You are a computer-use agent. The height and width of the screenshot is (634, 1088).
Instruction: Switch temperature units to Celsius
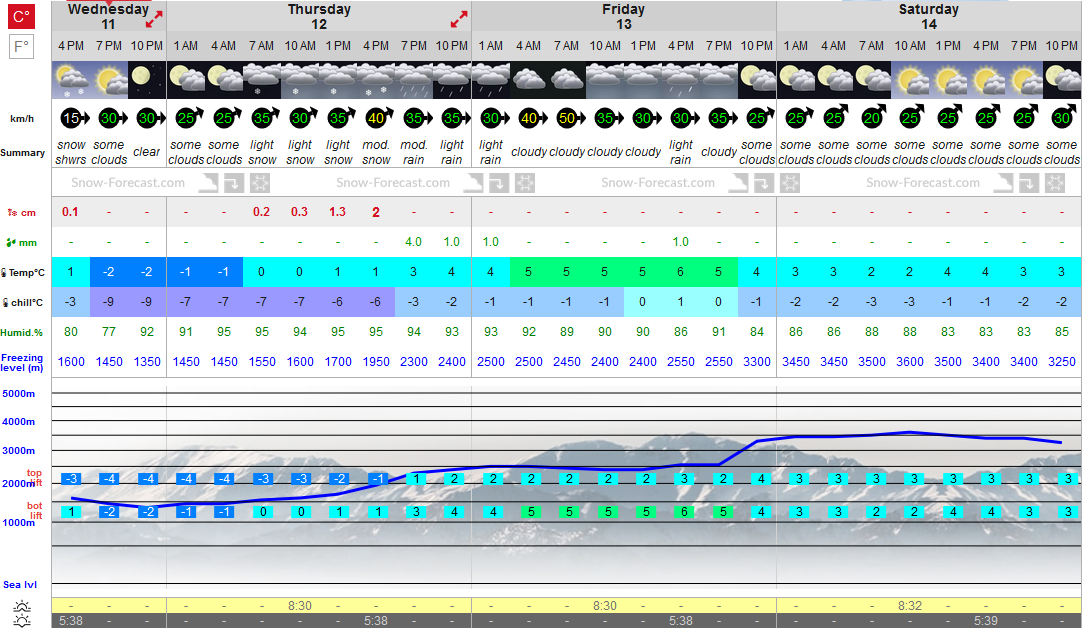click(x=21, y=16)
